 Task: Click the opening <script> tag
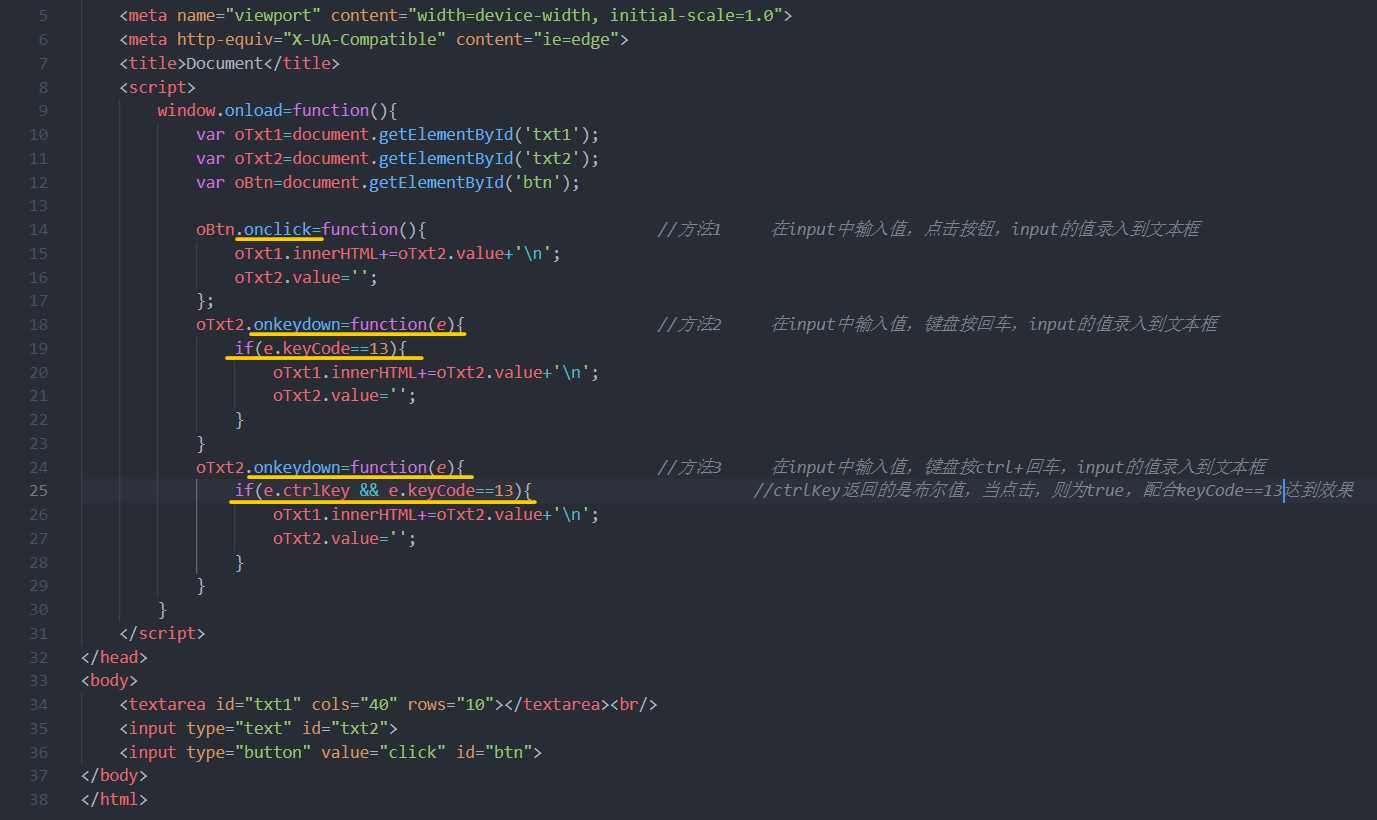[x=158, y=87]
